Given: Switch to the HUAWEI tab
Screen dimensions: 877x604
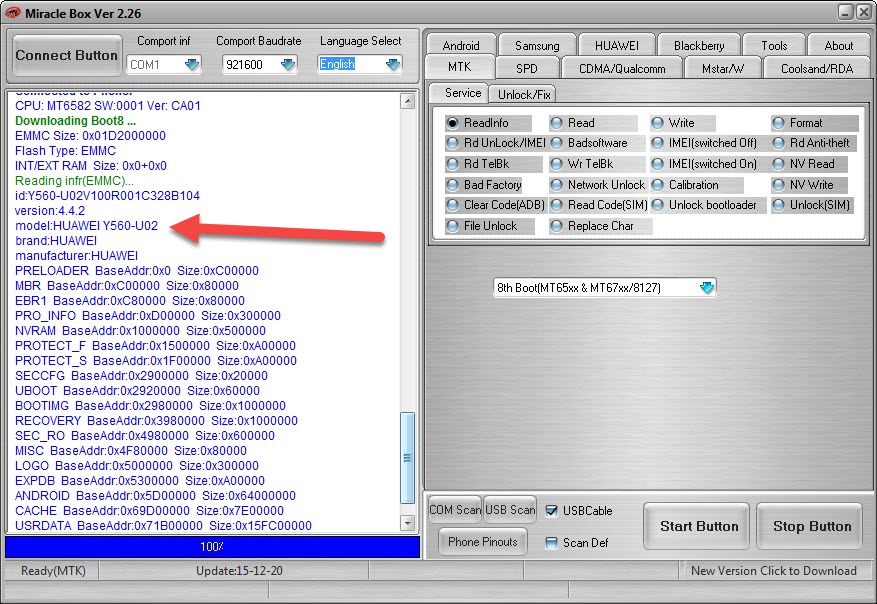Looking at the screenshot, I should [616, 45].
